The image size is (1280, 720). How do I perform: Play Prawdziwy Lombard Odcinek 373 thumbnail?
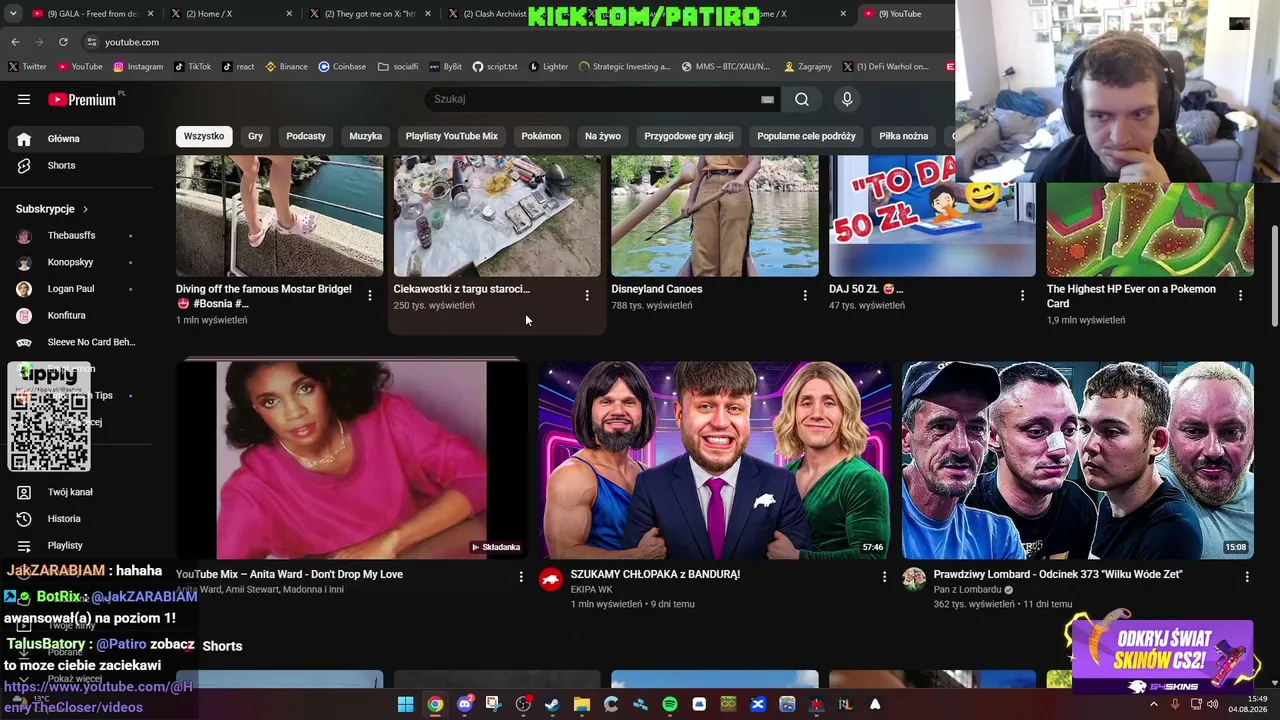(1077, 460)
